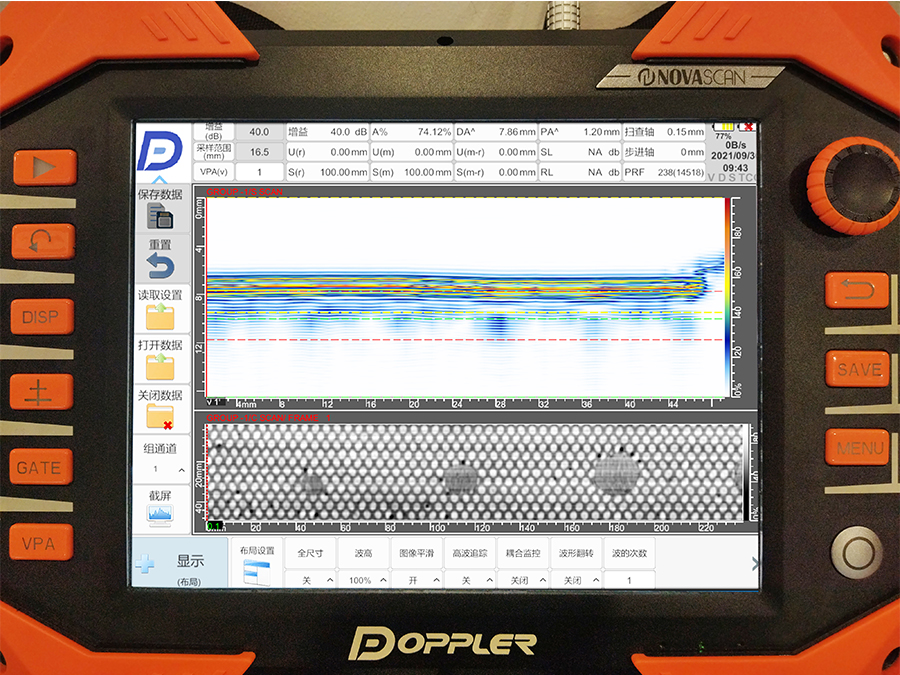Open 布局设置 layout settings icon
Viewport: 900px width, 675px height.
point(257,573)
